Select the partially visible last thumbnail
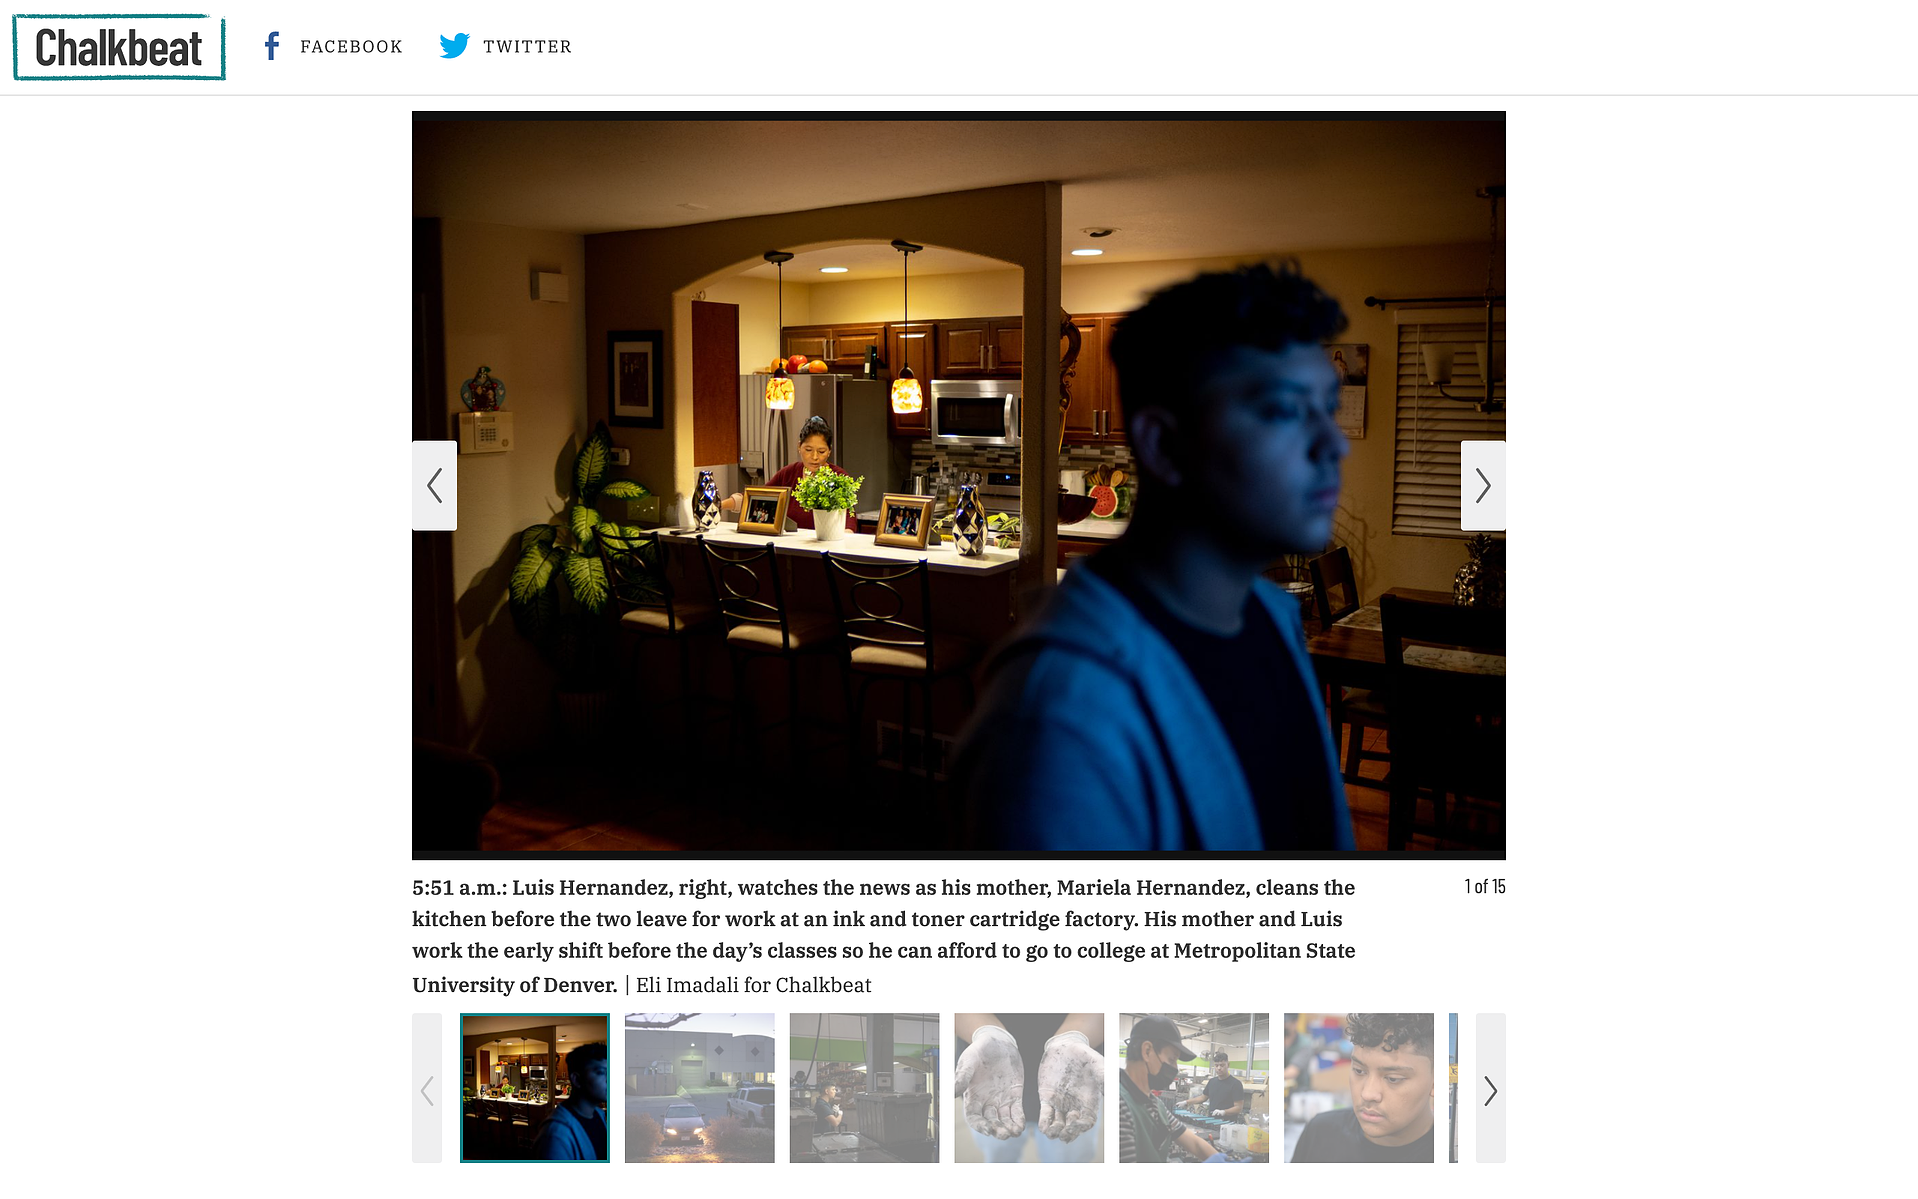The height and width of the screenshot is (1199, 1918). (x=1453, y=1088)
